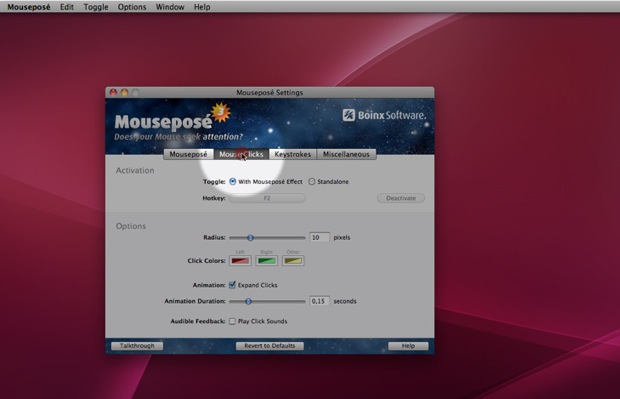
Task: Open the Left click color swatch
Action: (x=240, y=261)
